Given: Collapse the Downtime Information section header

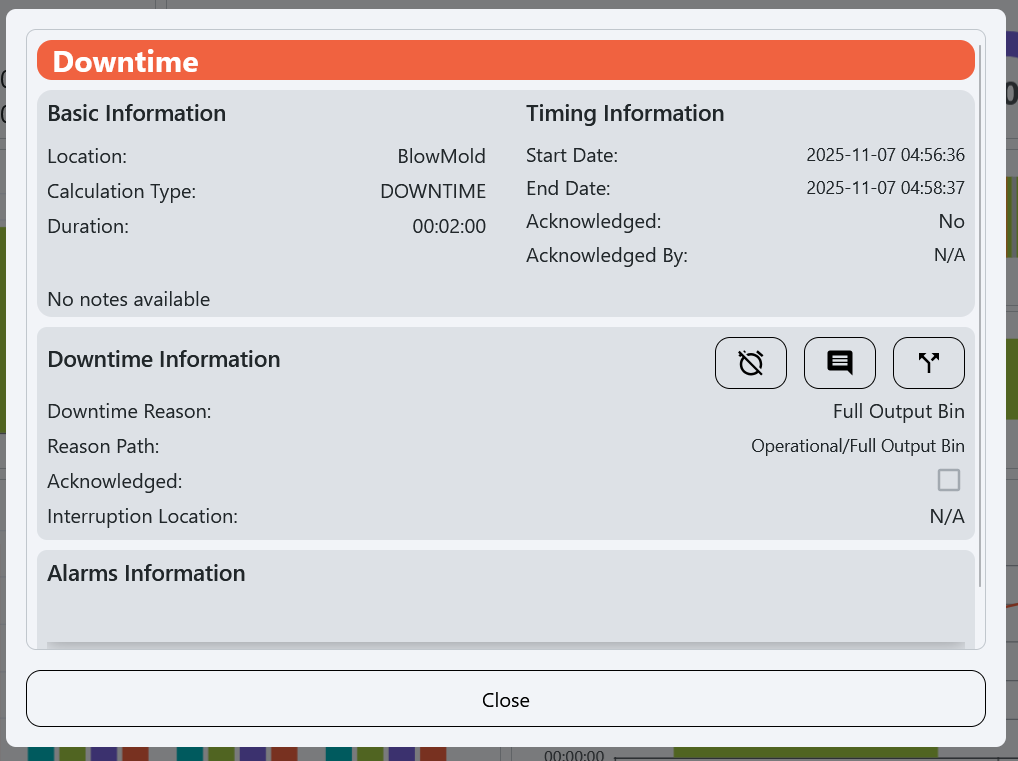Looking at the screenshot, I should point(163,359).
